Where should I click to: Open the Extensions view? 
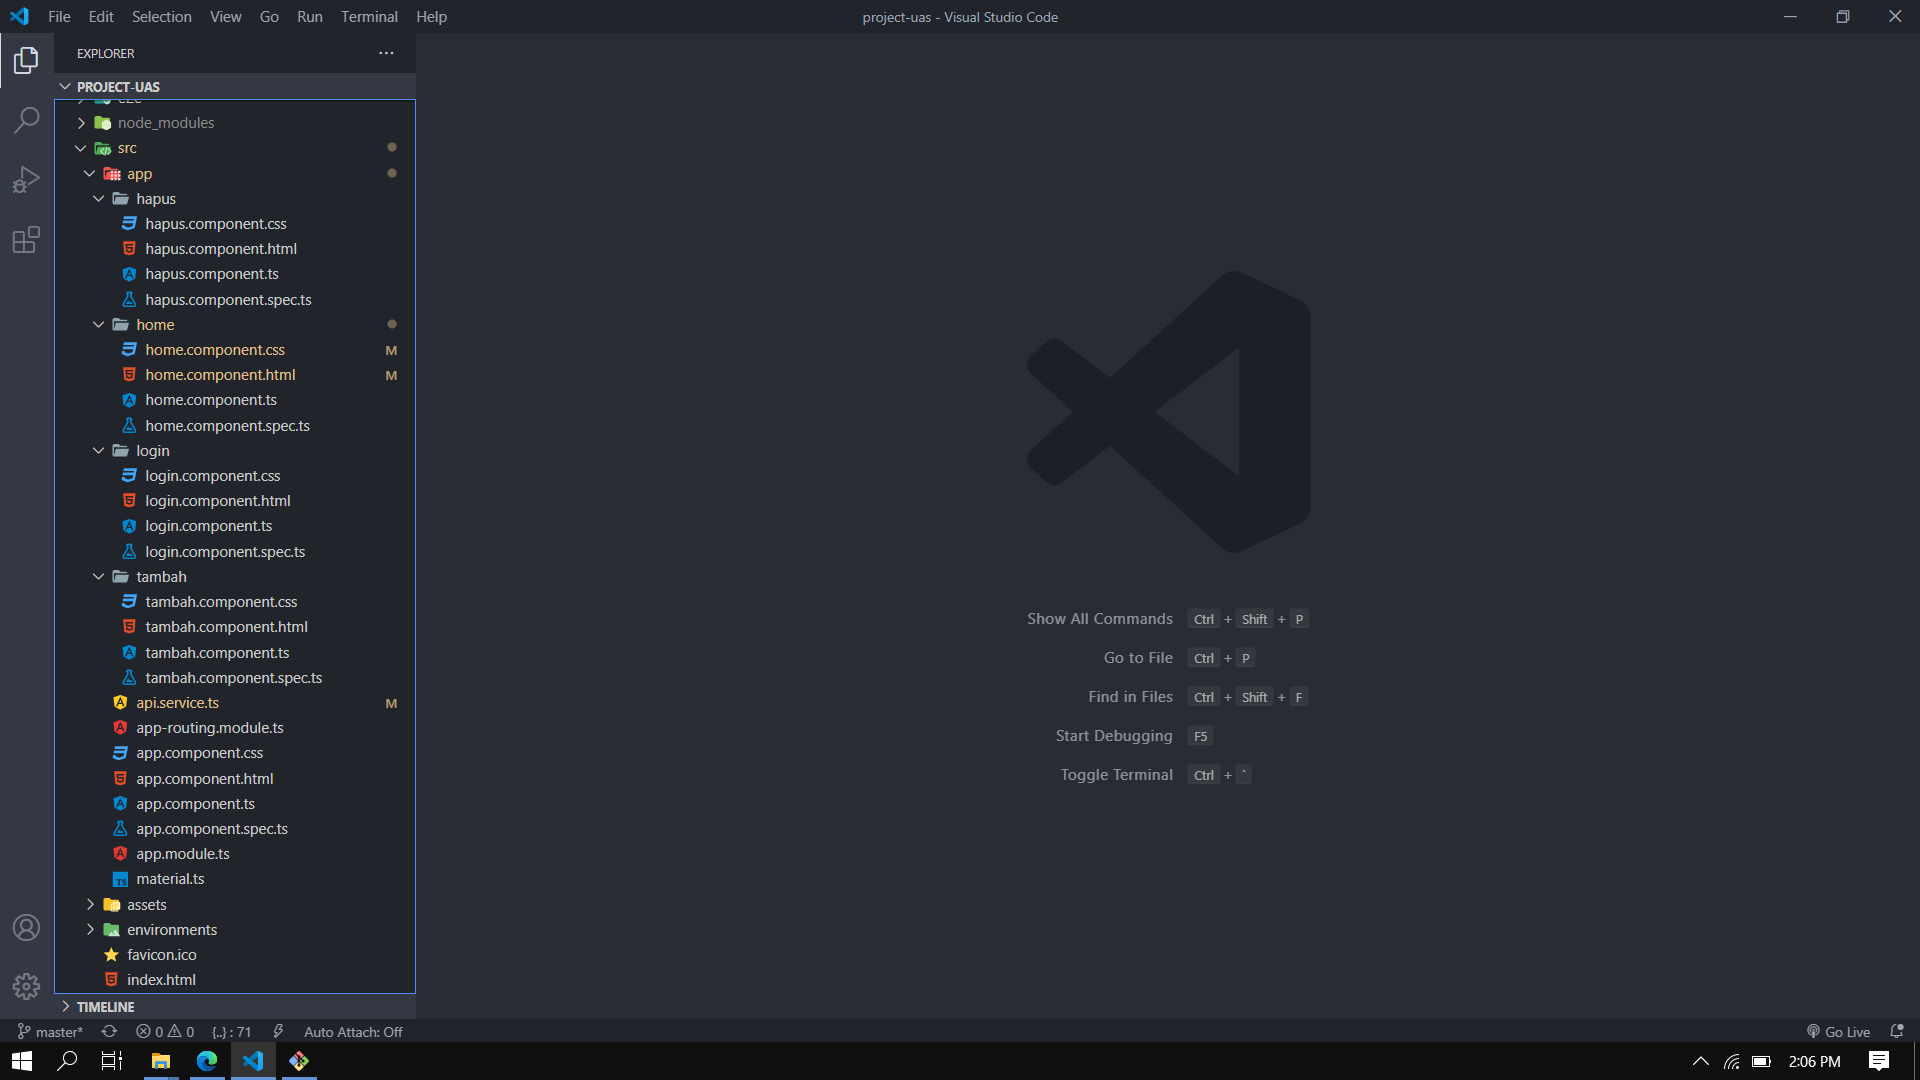coord(27,240)
